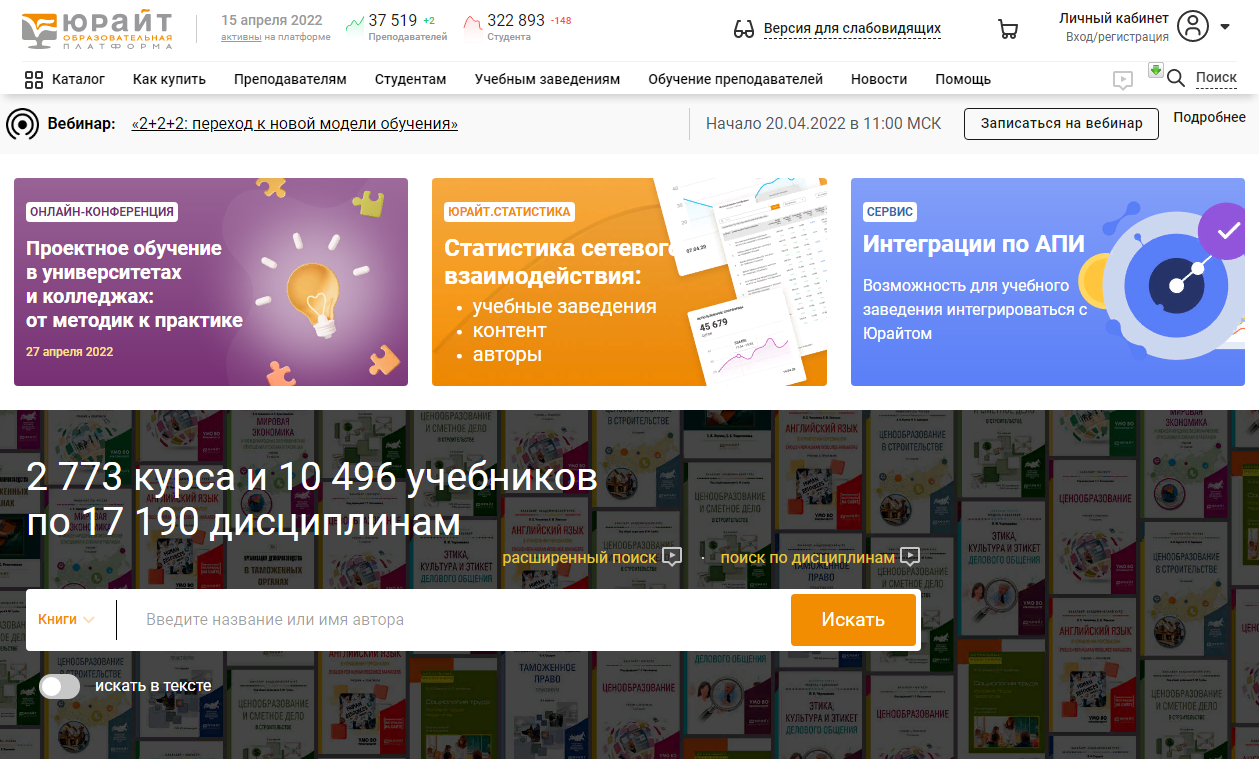The height and width of the screenshot is (774, 1259).
Task: Expand the Личный кабинет dropdown arrow
Action: click(x=1225, y=27)
